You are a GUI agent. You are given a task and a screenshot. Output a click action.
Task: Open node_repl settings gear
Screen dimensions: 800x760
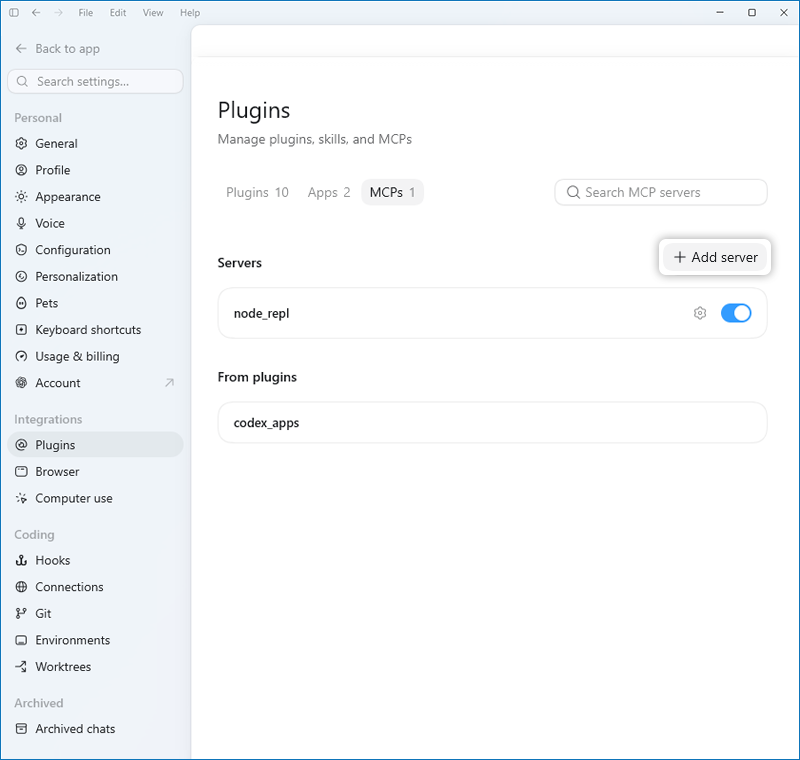700,313
